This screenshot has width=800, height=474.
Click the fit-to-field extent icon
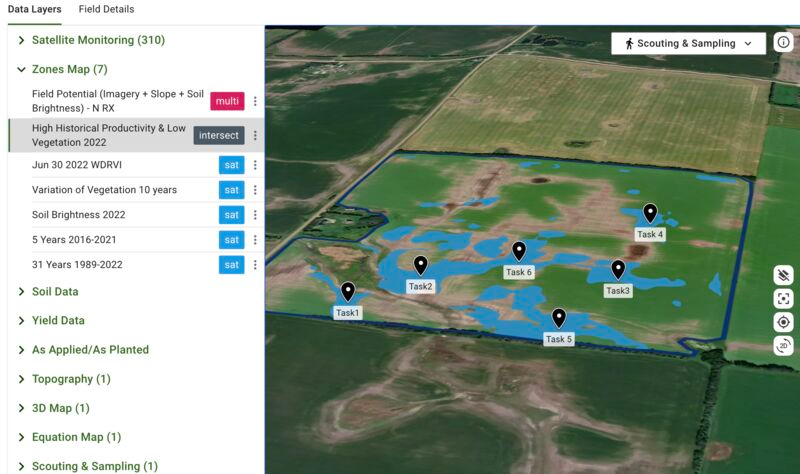click(x=783, y=299)
